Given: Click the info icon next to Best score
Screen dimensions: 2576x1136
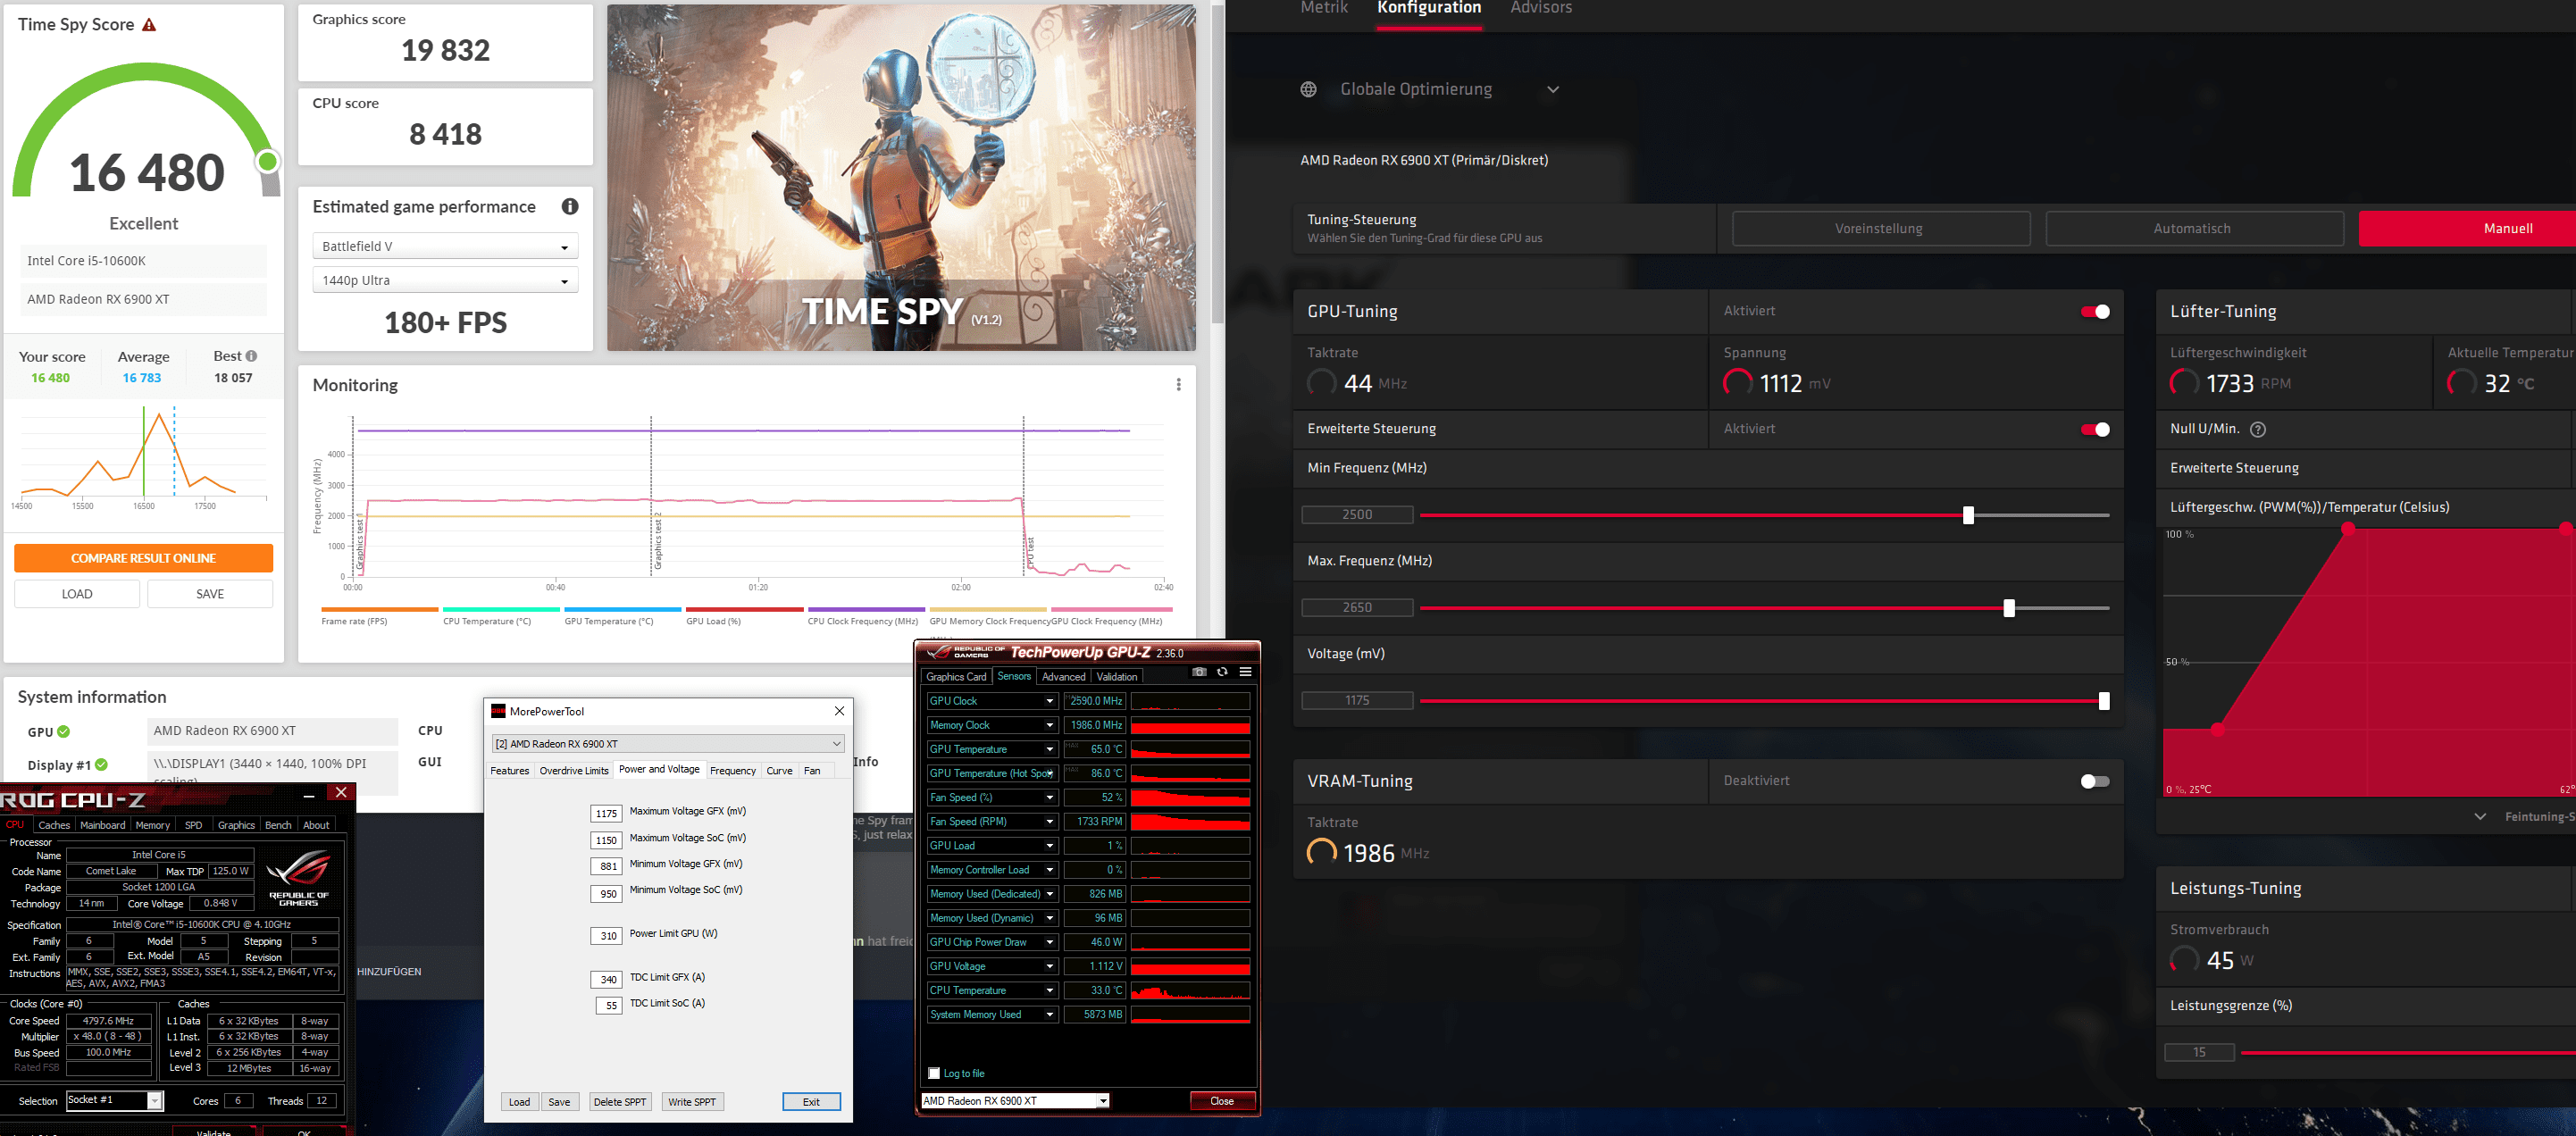Looking at the screenshot, I should tap(251, 356).
